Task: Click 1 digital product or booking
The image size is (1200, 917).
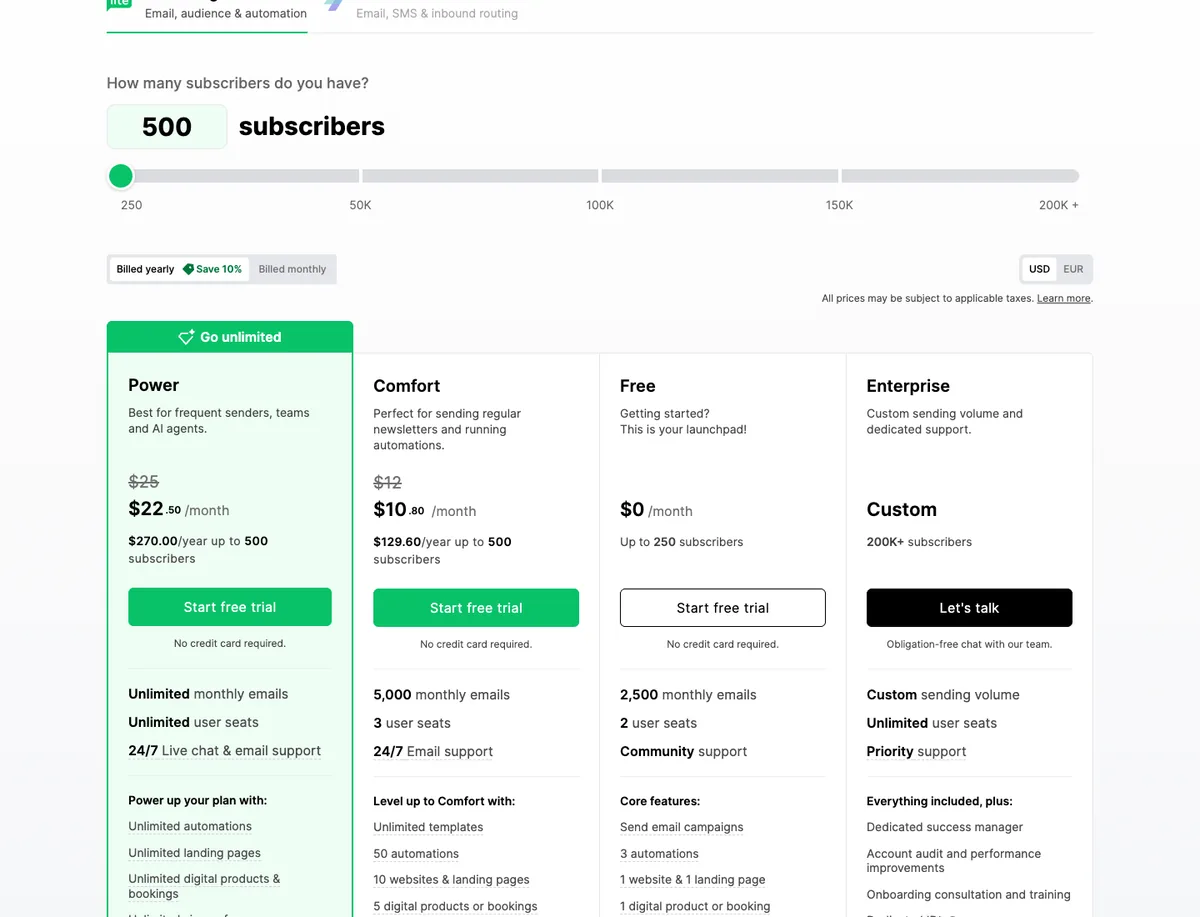Action: coord(695,907)
